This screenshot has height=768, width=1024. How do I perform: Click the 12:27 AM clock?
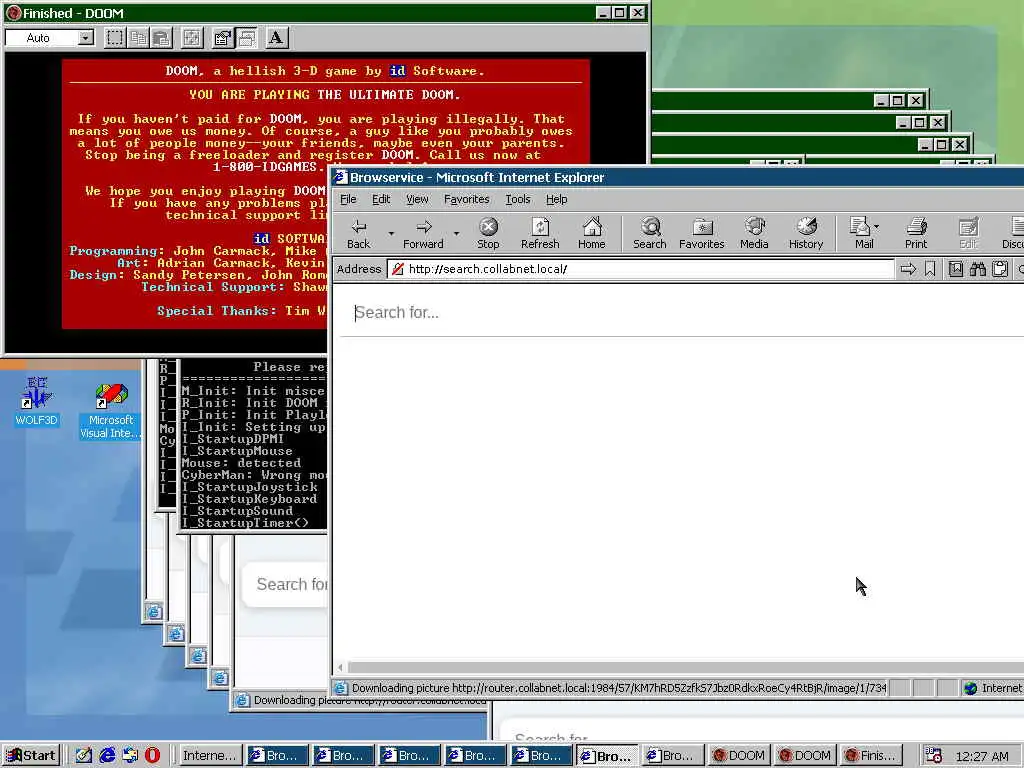982,756
